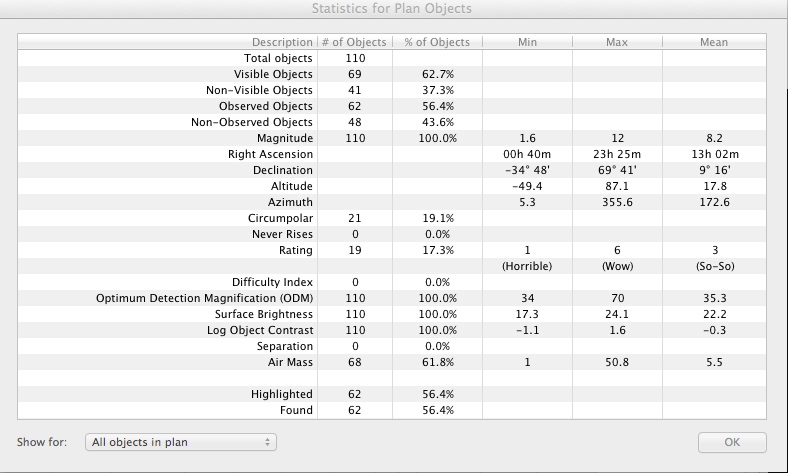Click the '% of Objects' column header
The height and width of the screenshot is (473, 788).
pos(437,42)
